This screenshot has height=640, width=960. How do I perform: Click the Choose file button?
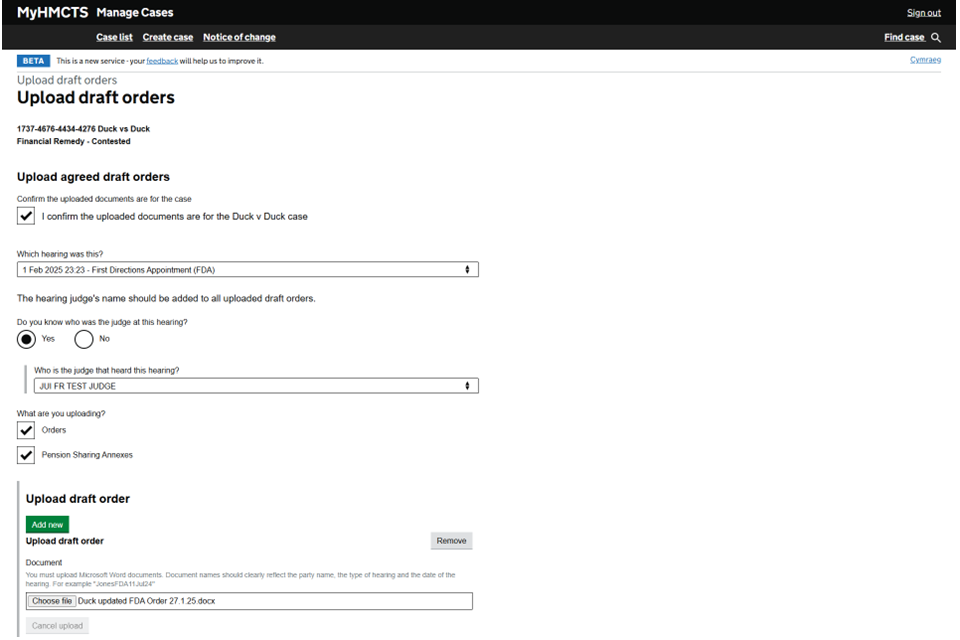tap(52, 601)
